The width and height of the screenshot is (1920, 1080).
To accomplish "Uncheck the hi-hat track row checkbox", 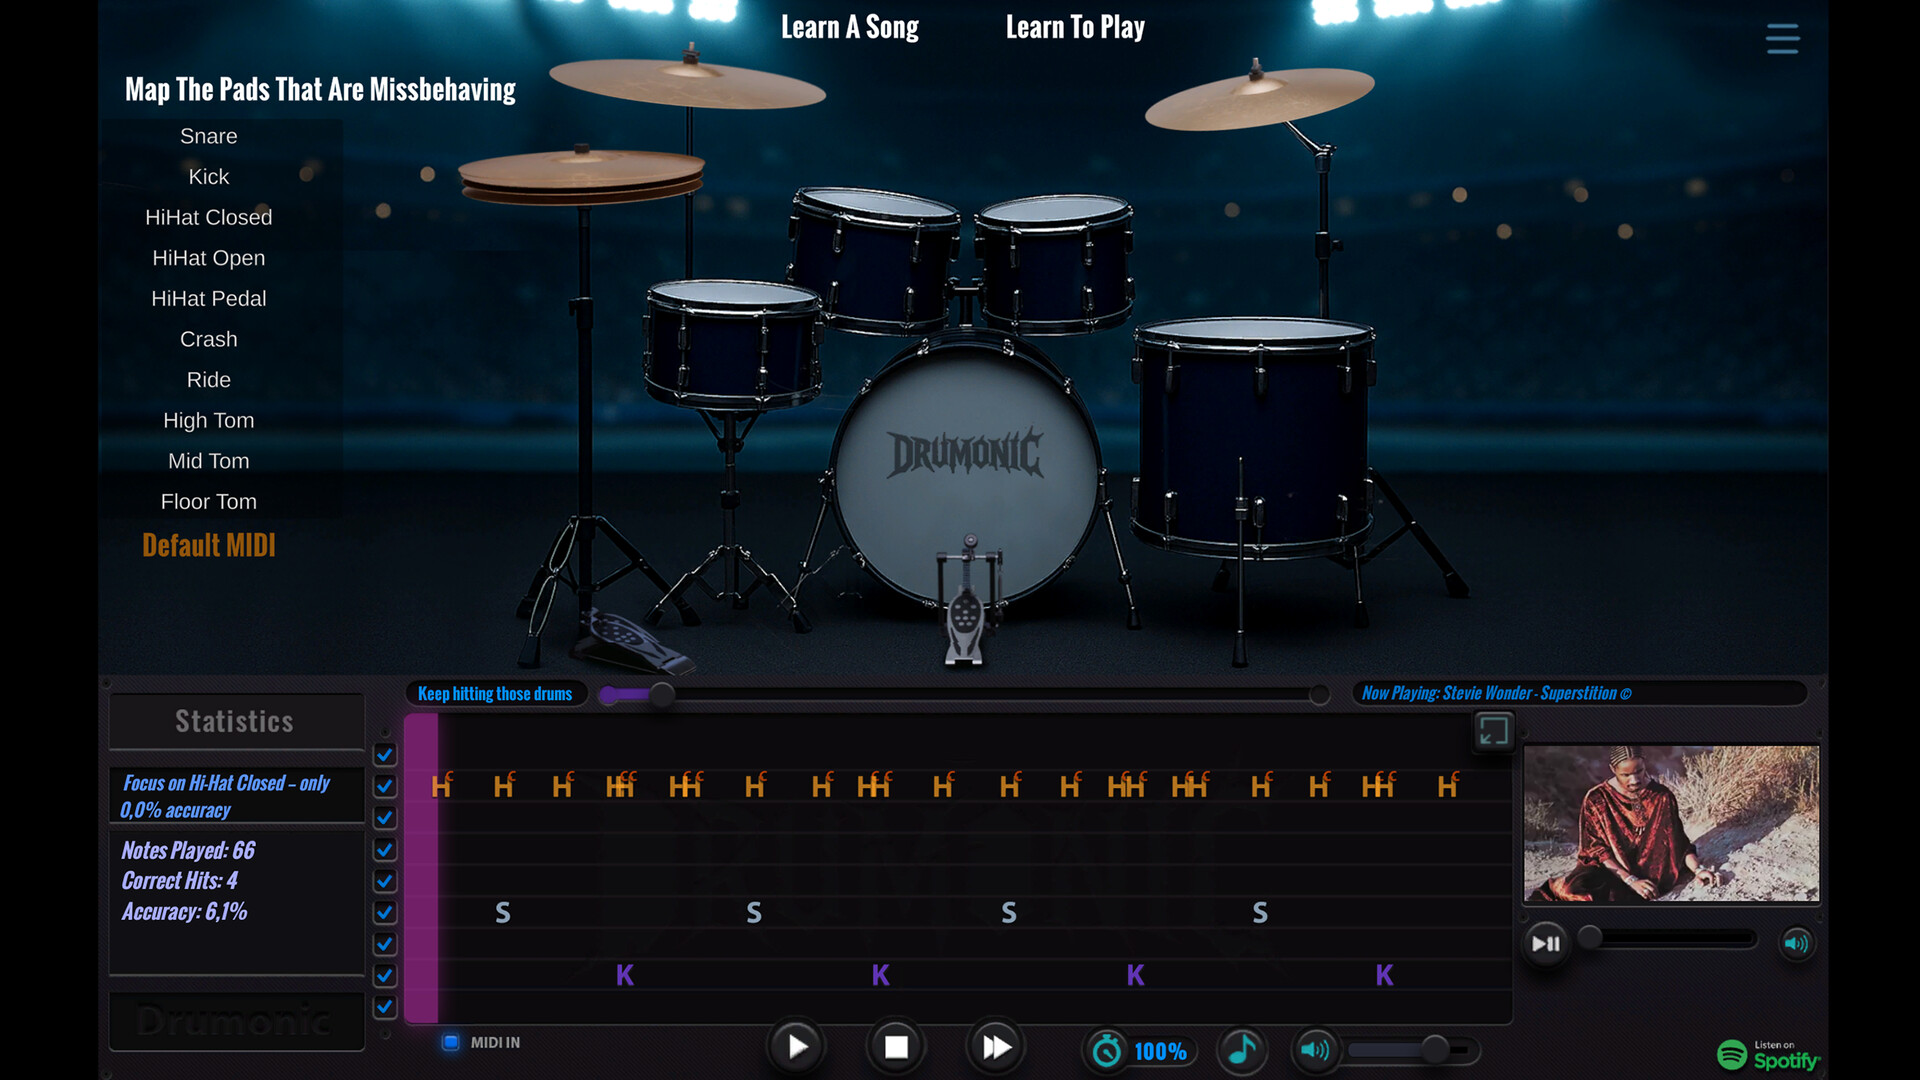I will pos(385,786).
